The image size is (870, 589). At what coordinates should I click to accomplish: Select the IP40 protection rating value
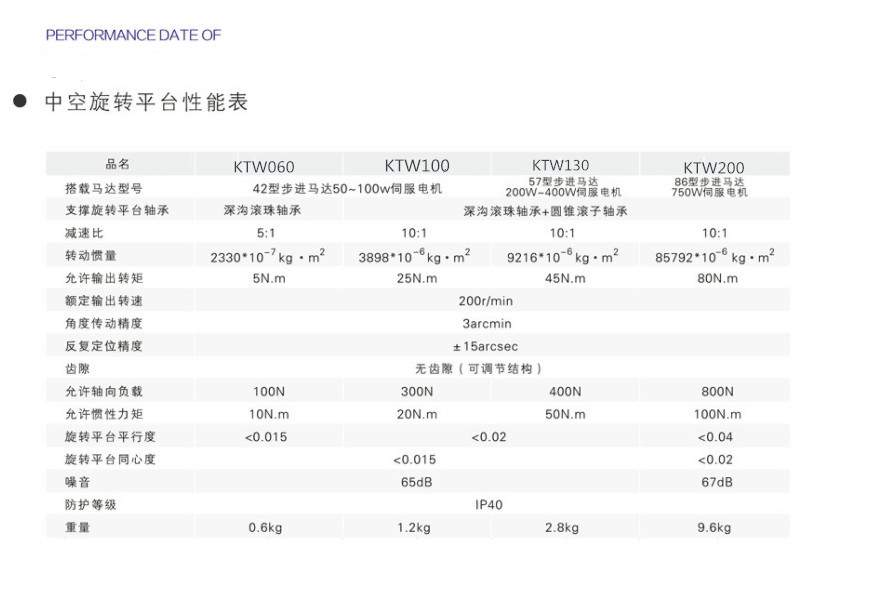(488, 505)
